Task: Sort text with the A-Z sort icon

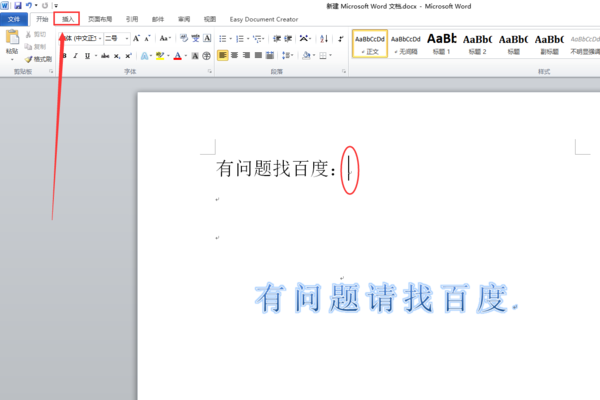Action: pos(324,39)
